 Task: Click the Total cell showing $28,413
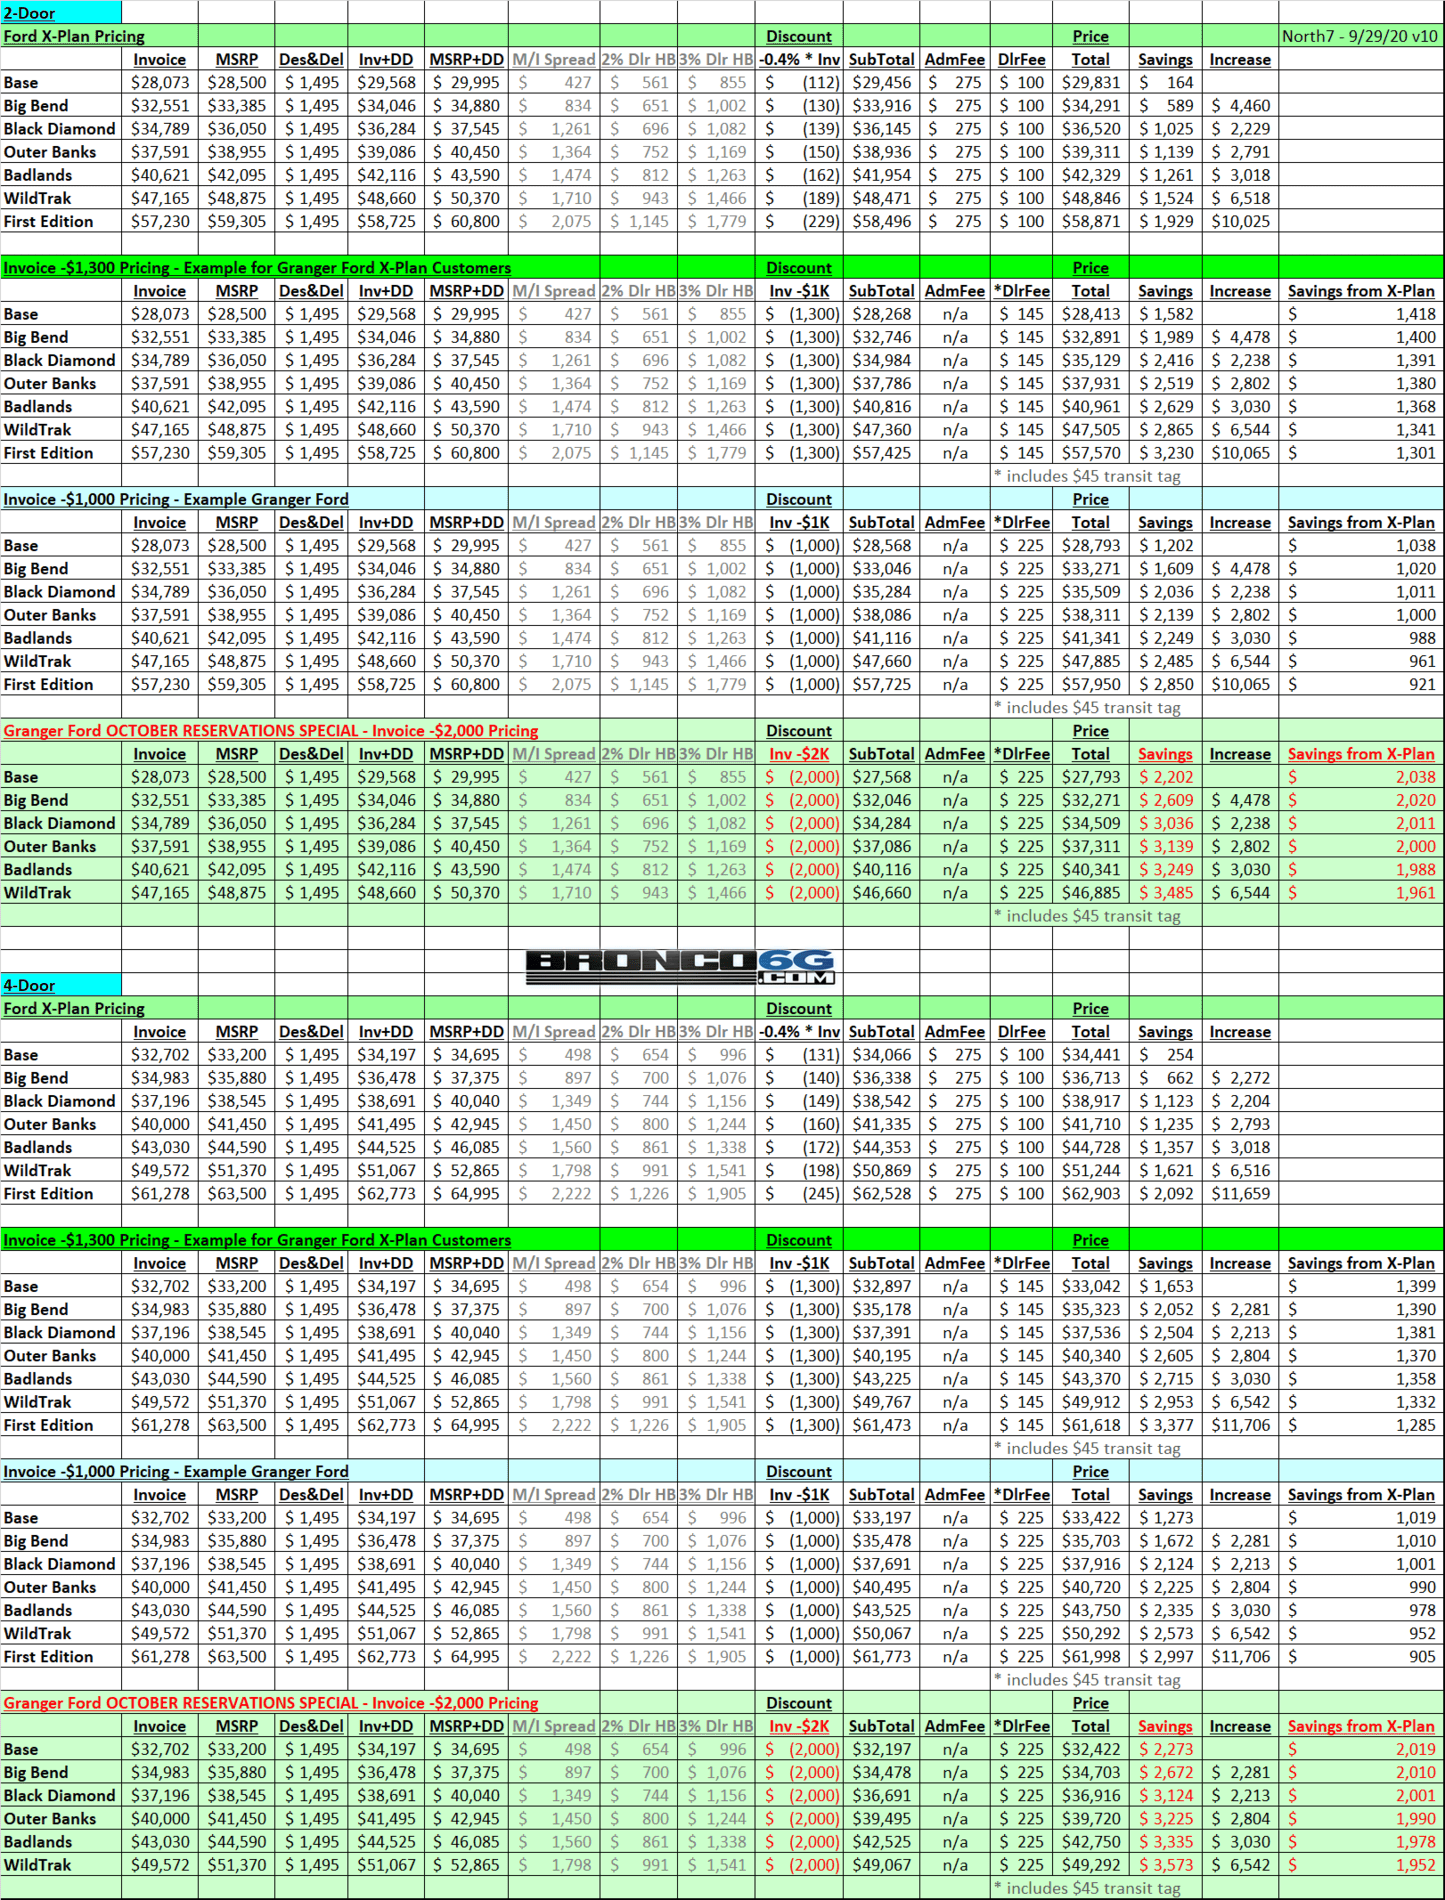point(1091,314)
